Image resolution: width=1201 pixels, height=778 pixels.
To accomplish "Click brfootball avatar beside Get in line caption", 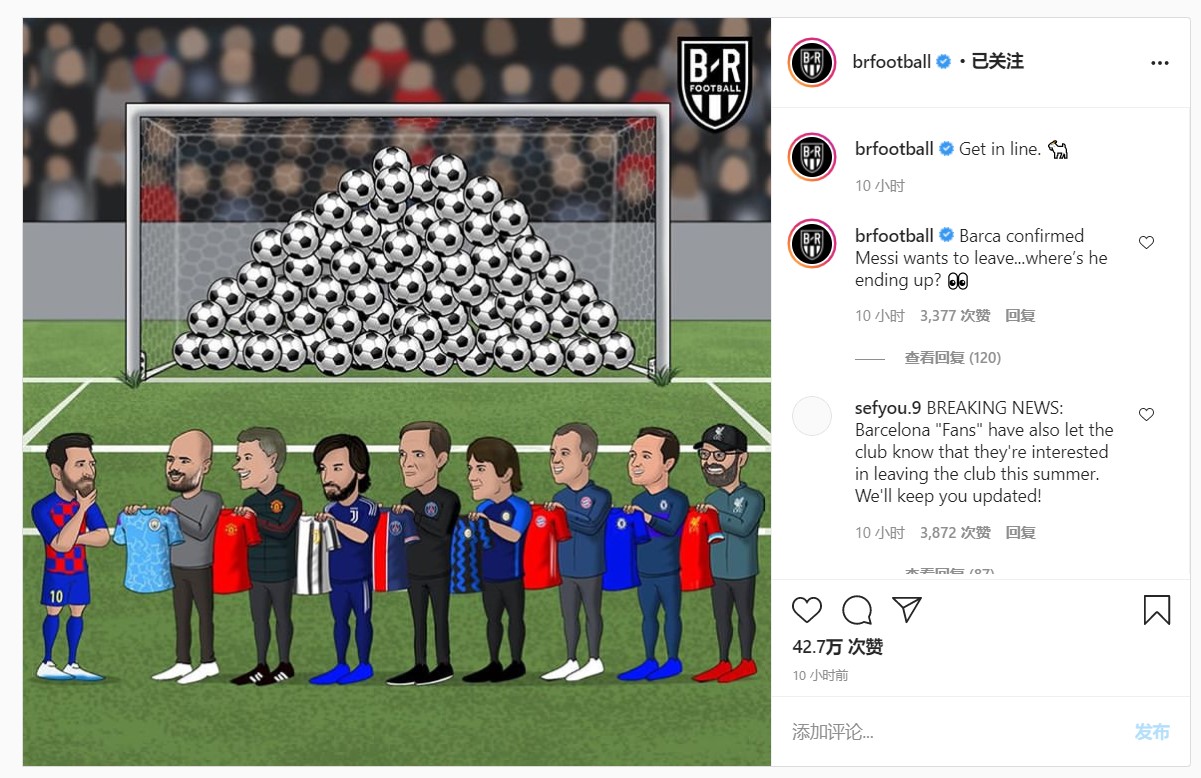I will [812, 157].
